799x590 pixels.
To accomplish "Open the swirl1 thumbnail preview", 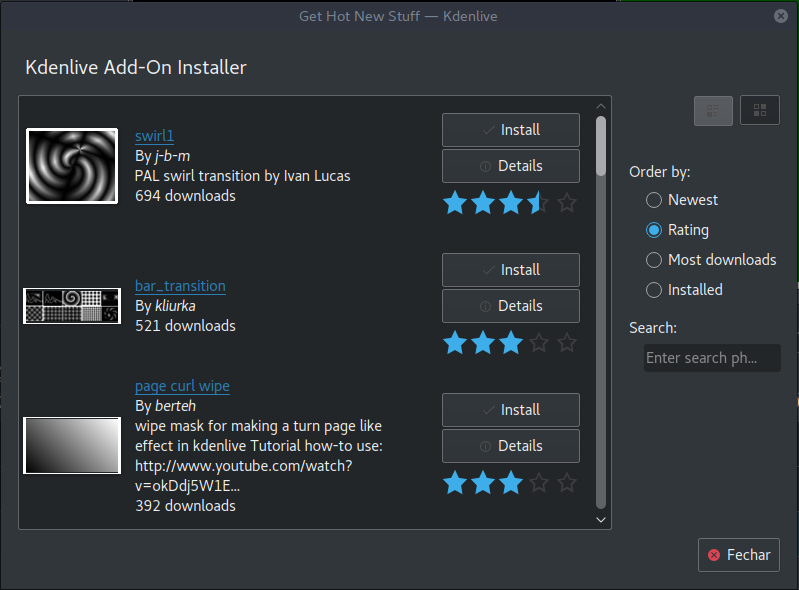I will coord(72,166).
